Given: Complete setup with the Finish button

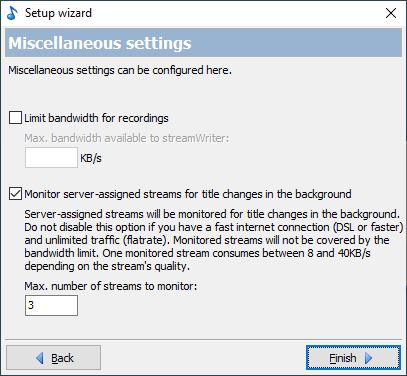Looking at the screenshot, I should click(353, 358).
